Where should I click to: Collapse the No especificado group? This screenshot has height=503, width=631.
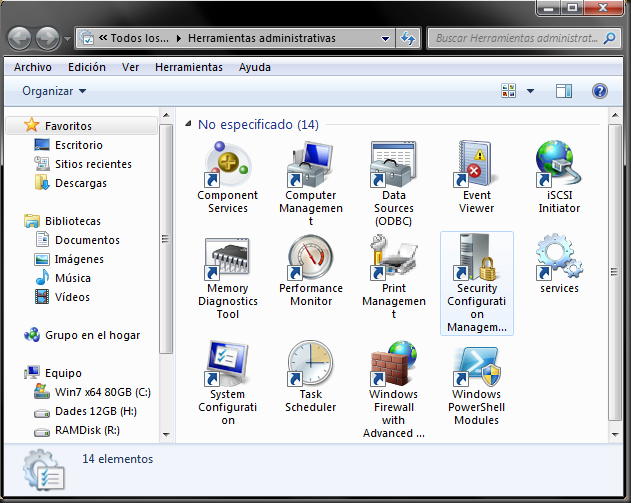pos(188,124)
